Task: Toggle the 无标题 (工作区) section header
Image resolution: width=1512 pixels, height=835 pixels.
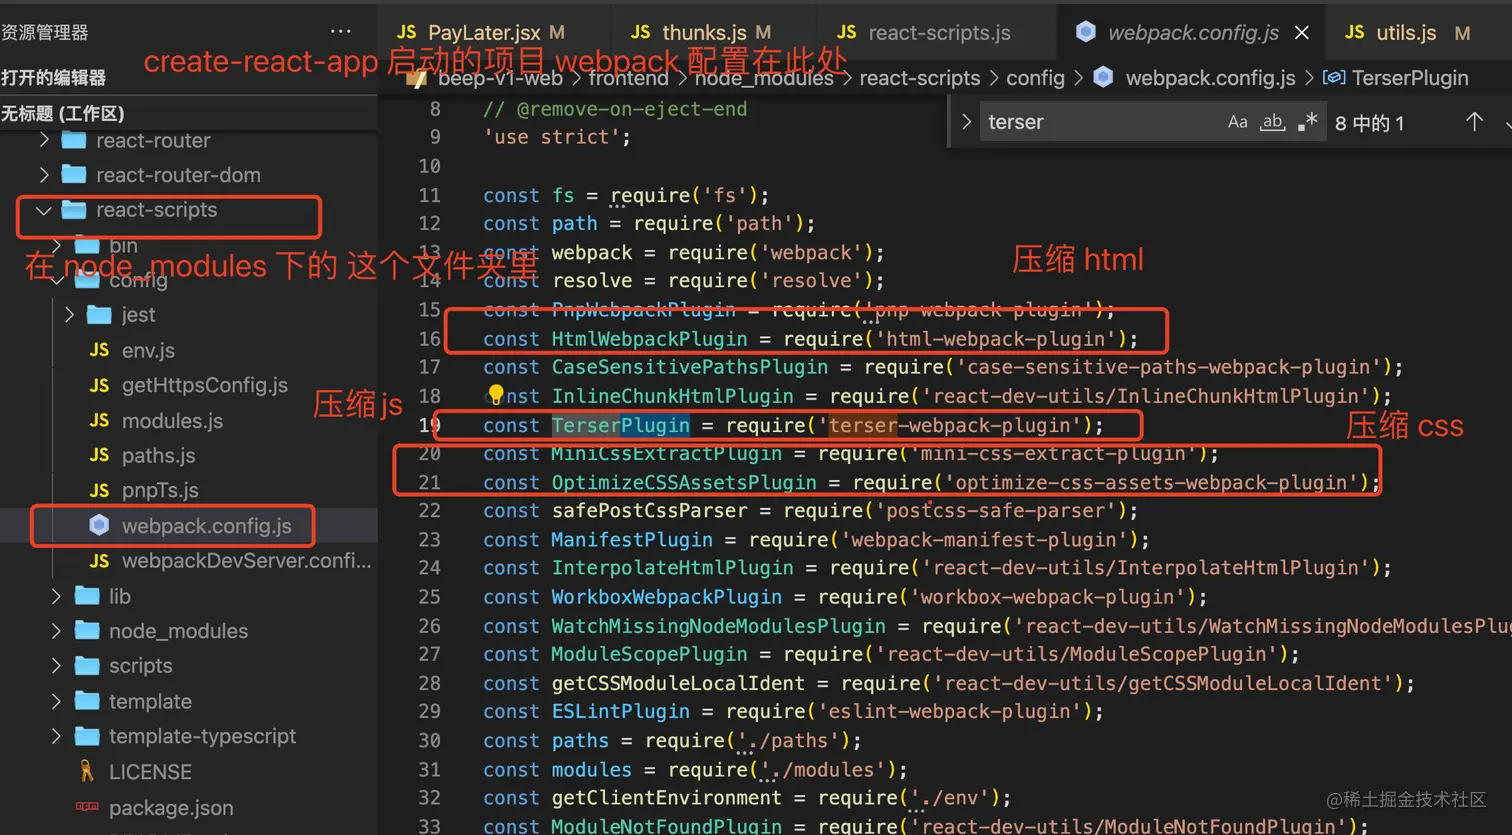Action: point(189,113)
